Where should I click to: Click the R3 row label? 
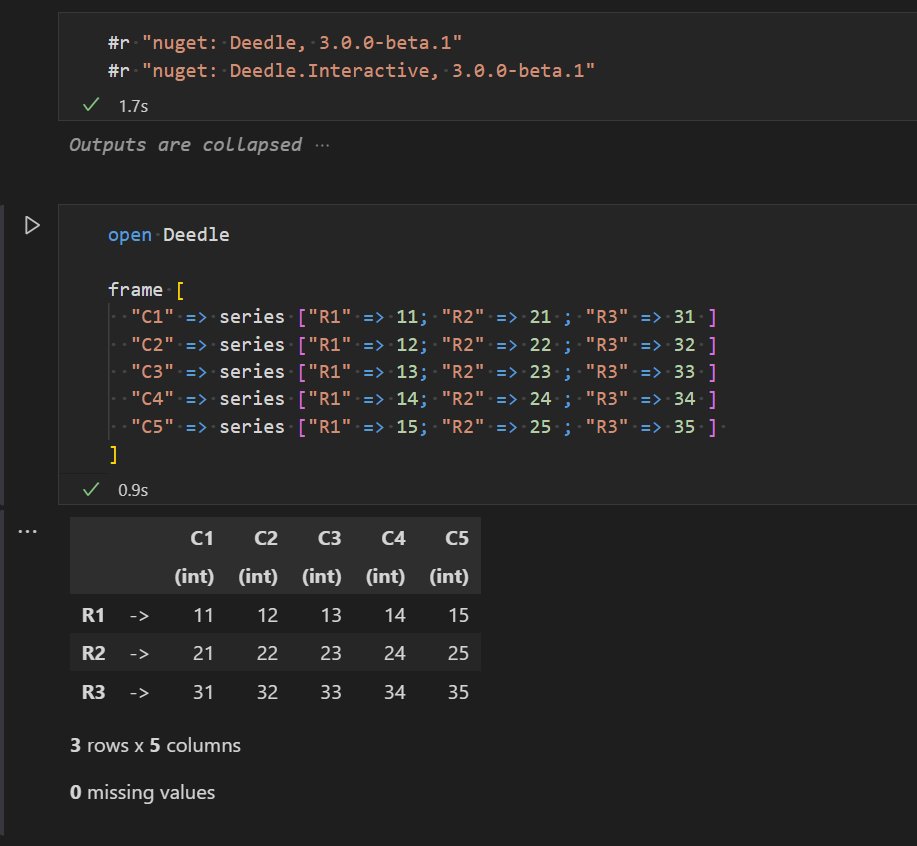(94, 692)
